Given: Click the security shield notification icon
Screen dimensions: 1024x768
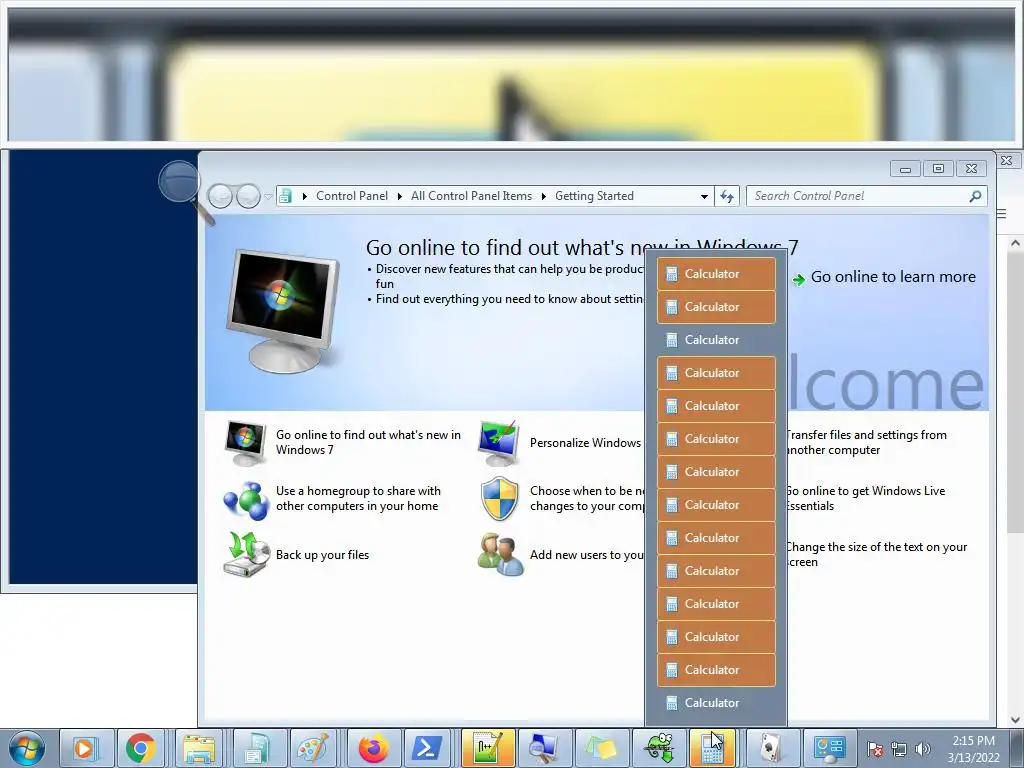Looking at the screenshot, I should pyautogui.click(x=500, y=499).
